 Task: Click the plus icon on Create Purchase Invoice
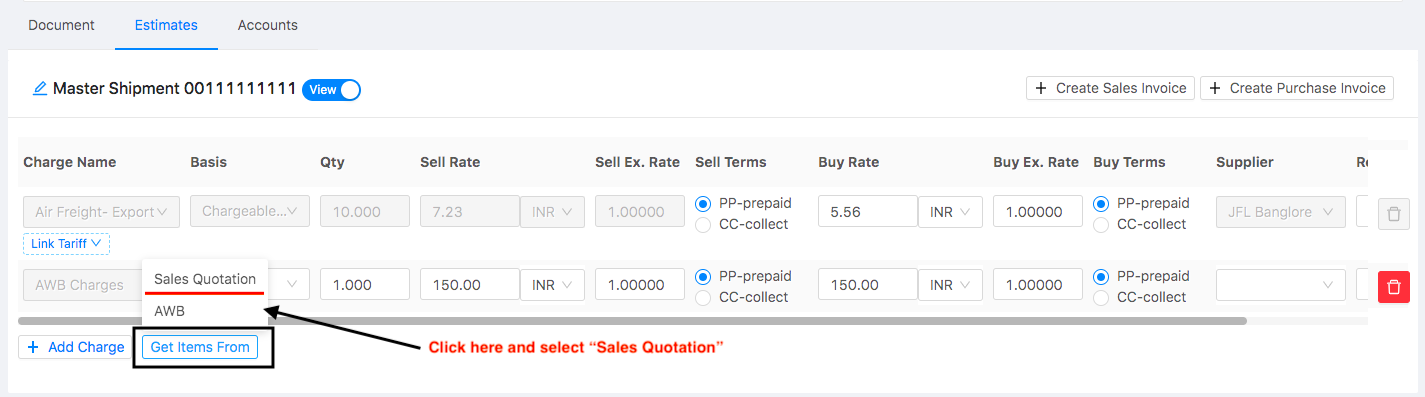1215,88
